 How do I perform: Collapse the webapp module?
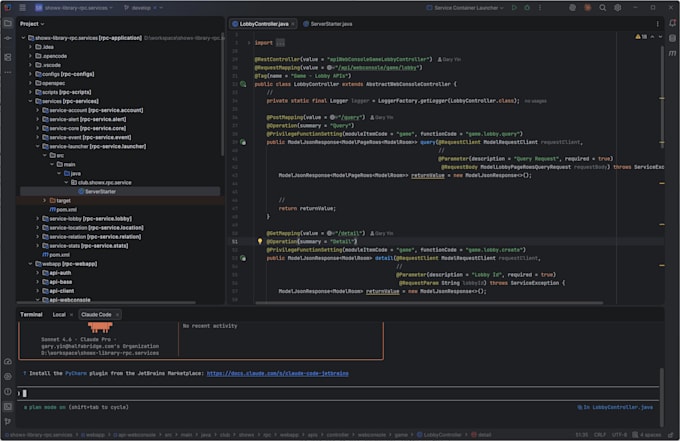click(x=30, y=264)
